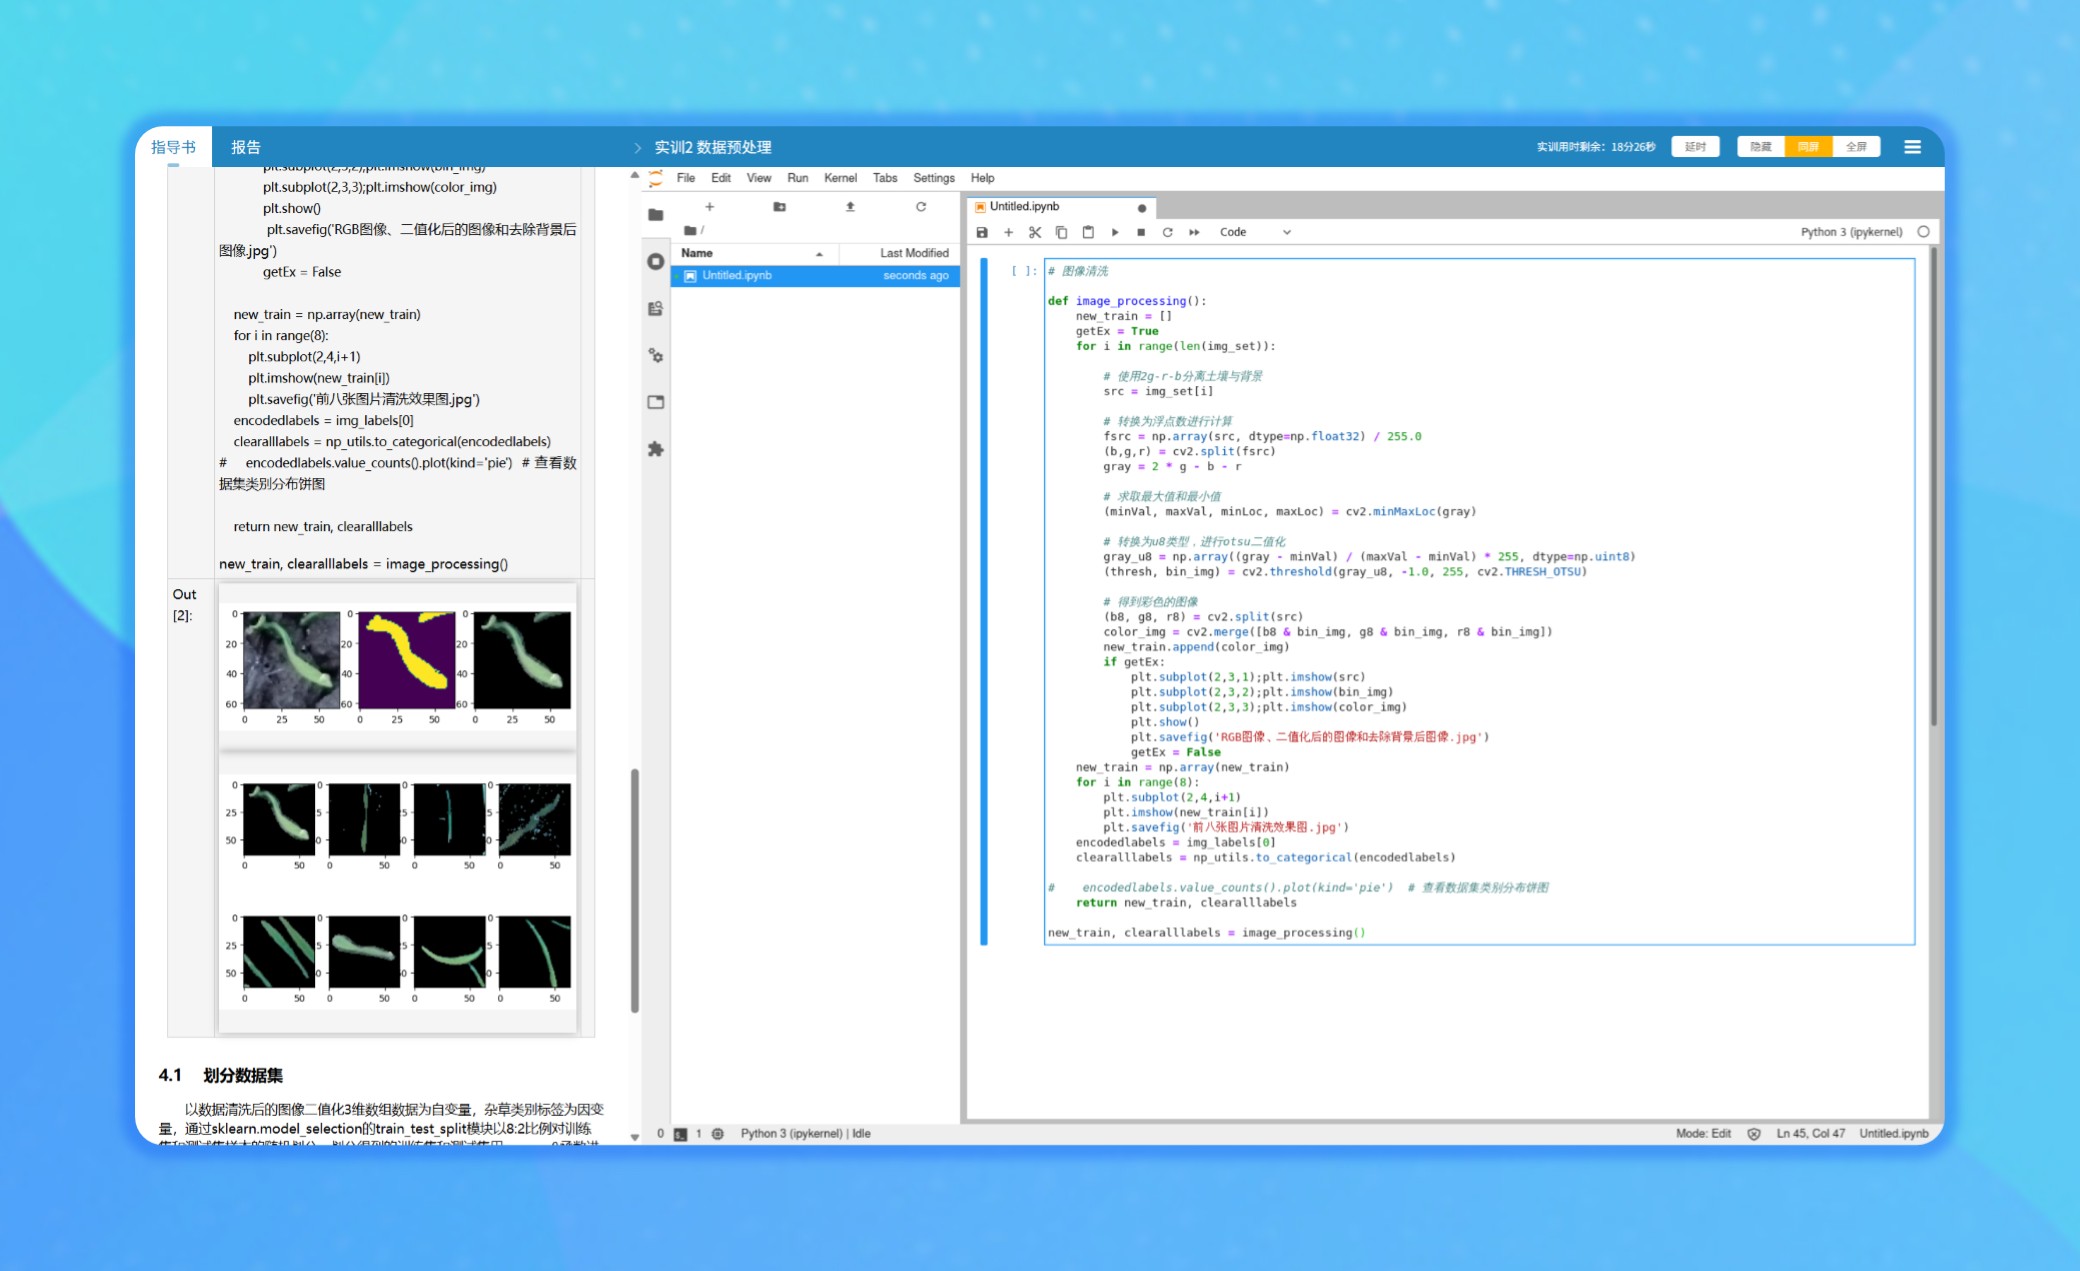Open the View menu
2080x1271 pixels.
[759, 178]
